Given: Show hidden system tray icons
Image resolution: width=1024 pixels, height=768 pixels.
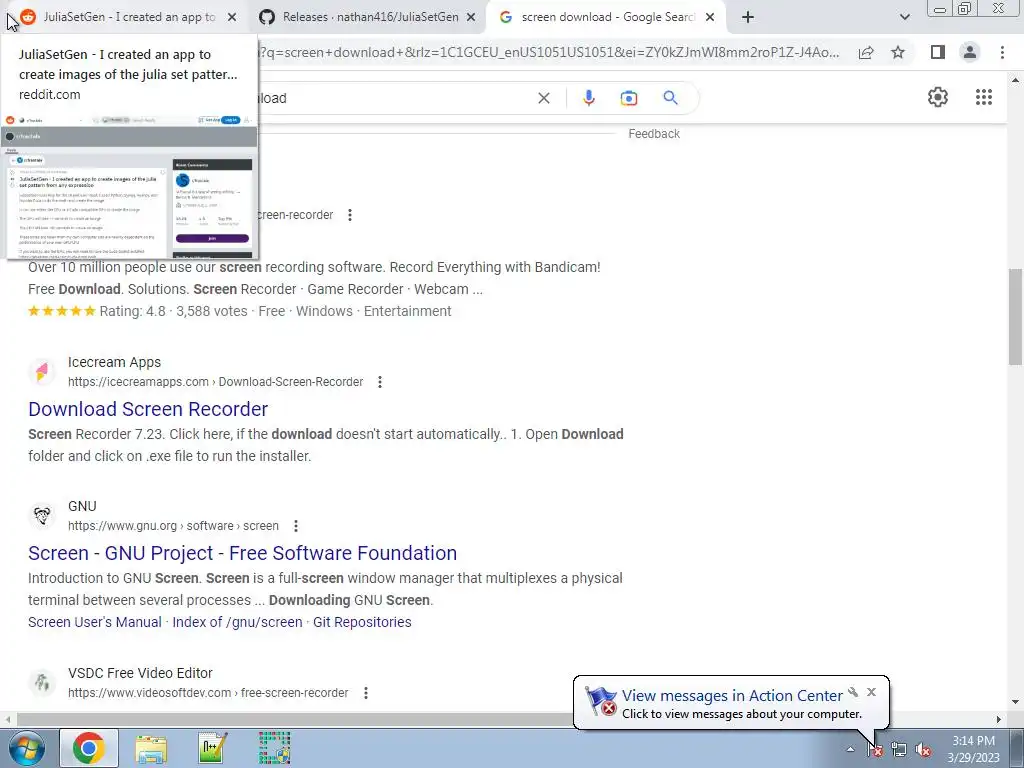Looking at the screenshot, I should click(850, 749).
